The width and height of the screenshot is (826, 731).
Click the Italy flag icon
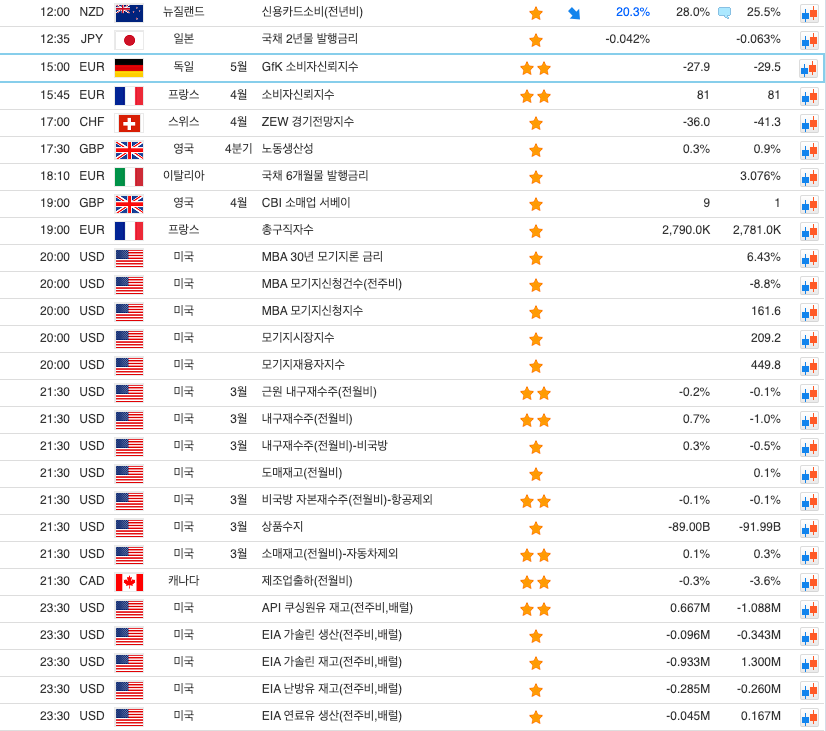coord(129,177)
